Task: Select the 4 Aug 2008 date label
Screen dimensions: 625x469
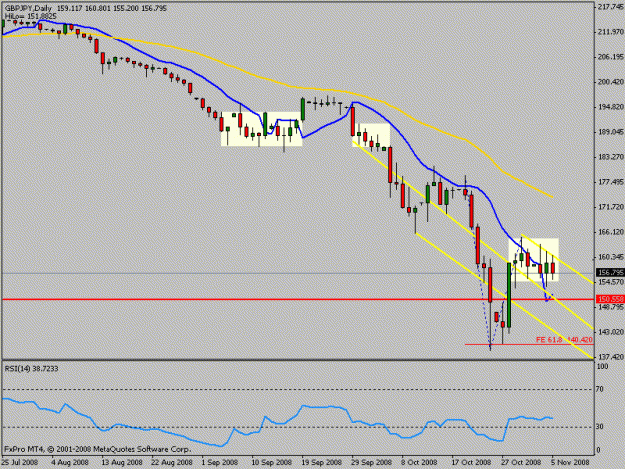Action: pyautogui.click(x=70, y=463)
